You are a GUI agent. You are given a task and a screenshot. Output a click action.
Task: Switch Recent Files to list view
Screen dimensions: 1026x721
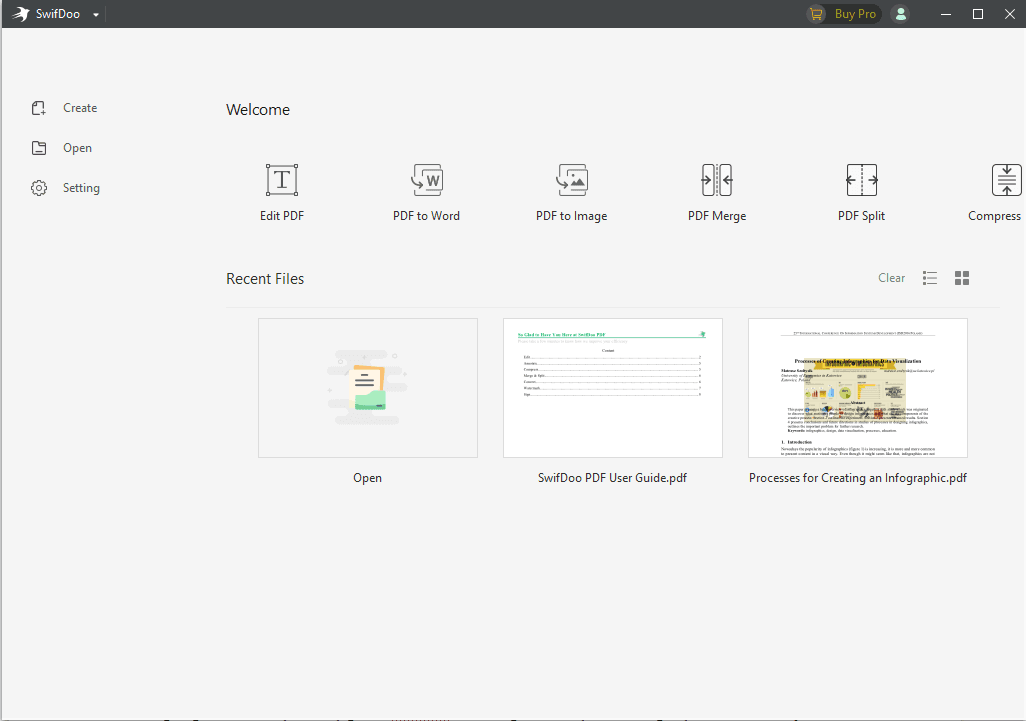click(929, 277)
